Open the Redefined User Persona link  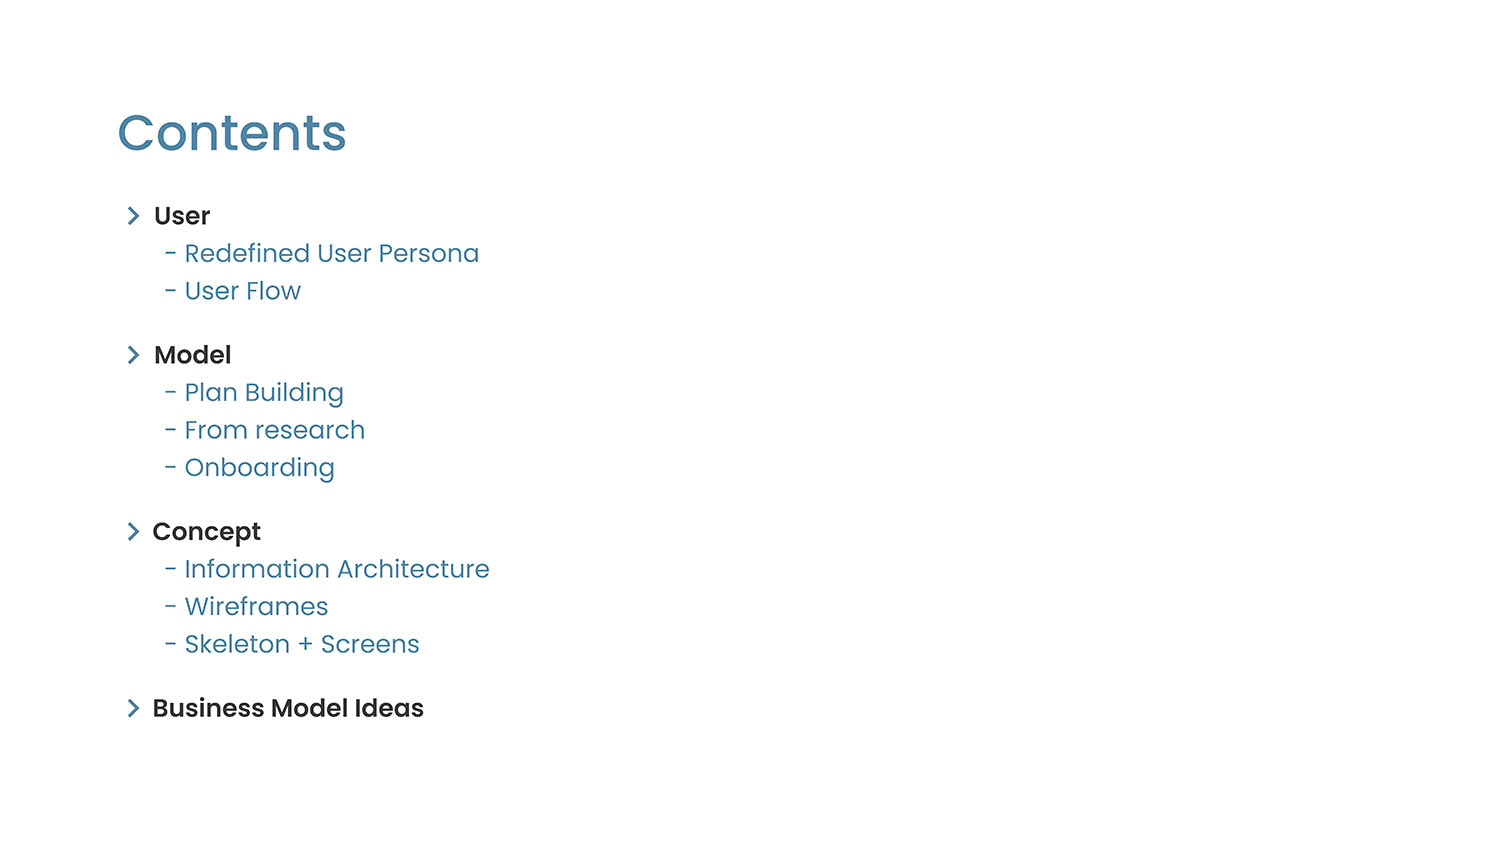pos(331,254)
